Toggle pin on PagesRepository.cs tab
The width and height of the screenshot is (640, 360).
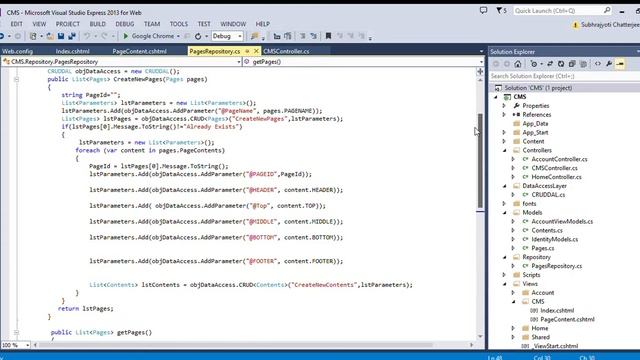(247, 51)
